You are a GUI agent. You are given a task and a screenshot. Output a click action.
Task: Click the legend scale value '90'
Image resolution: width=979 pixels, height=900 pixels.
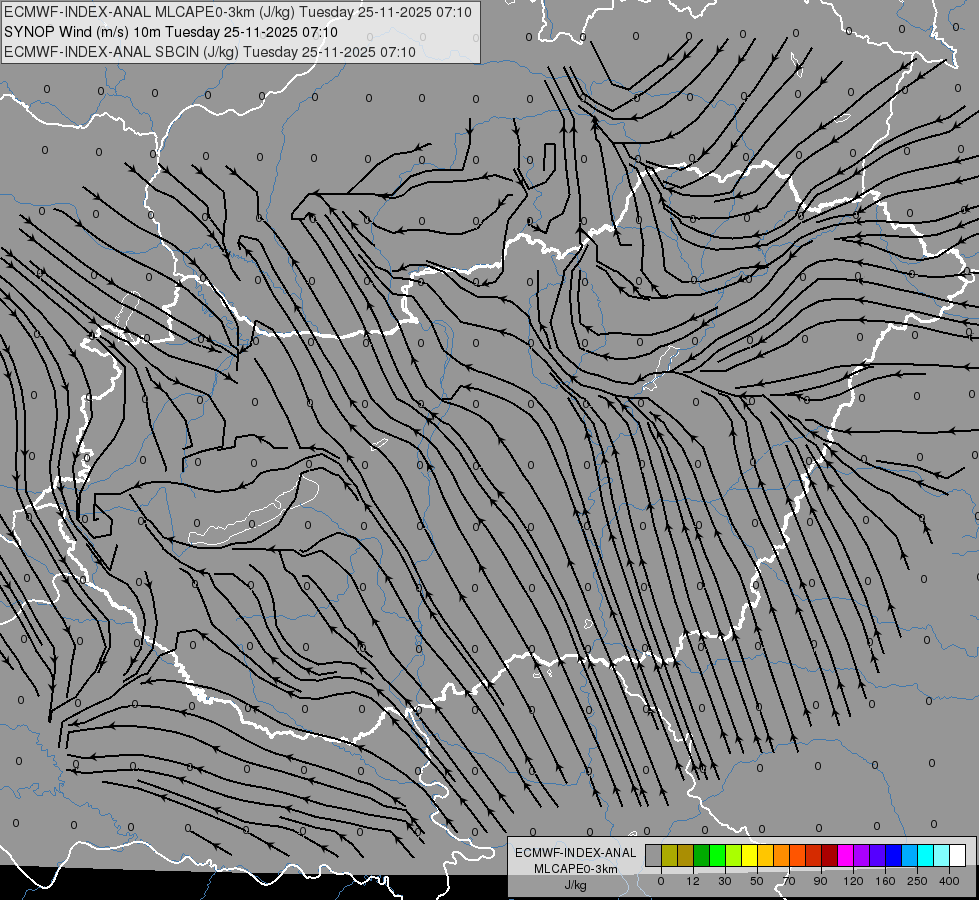point(821,881)
